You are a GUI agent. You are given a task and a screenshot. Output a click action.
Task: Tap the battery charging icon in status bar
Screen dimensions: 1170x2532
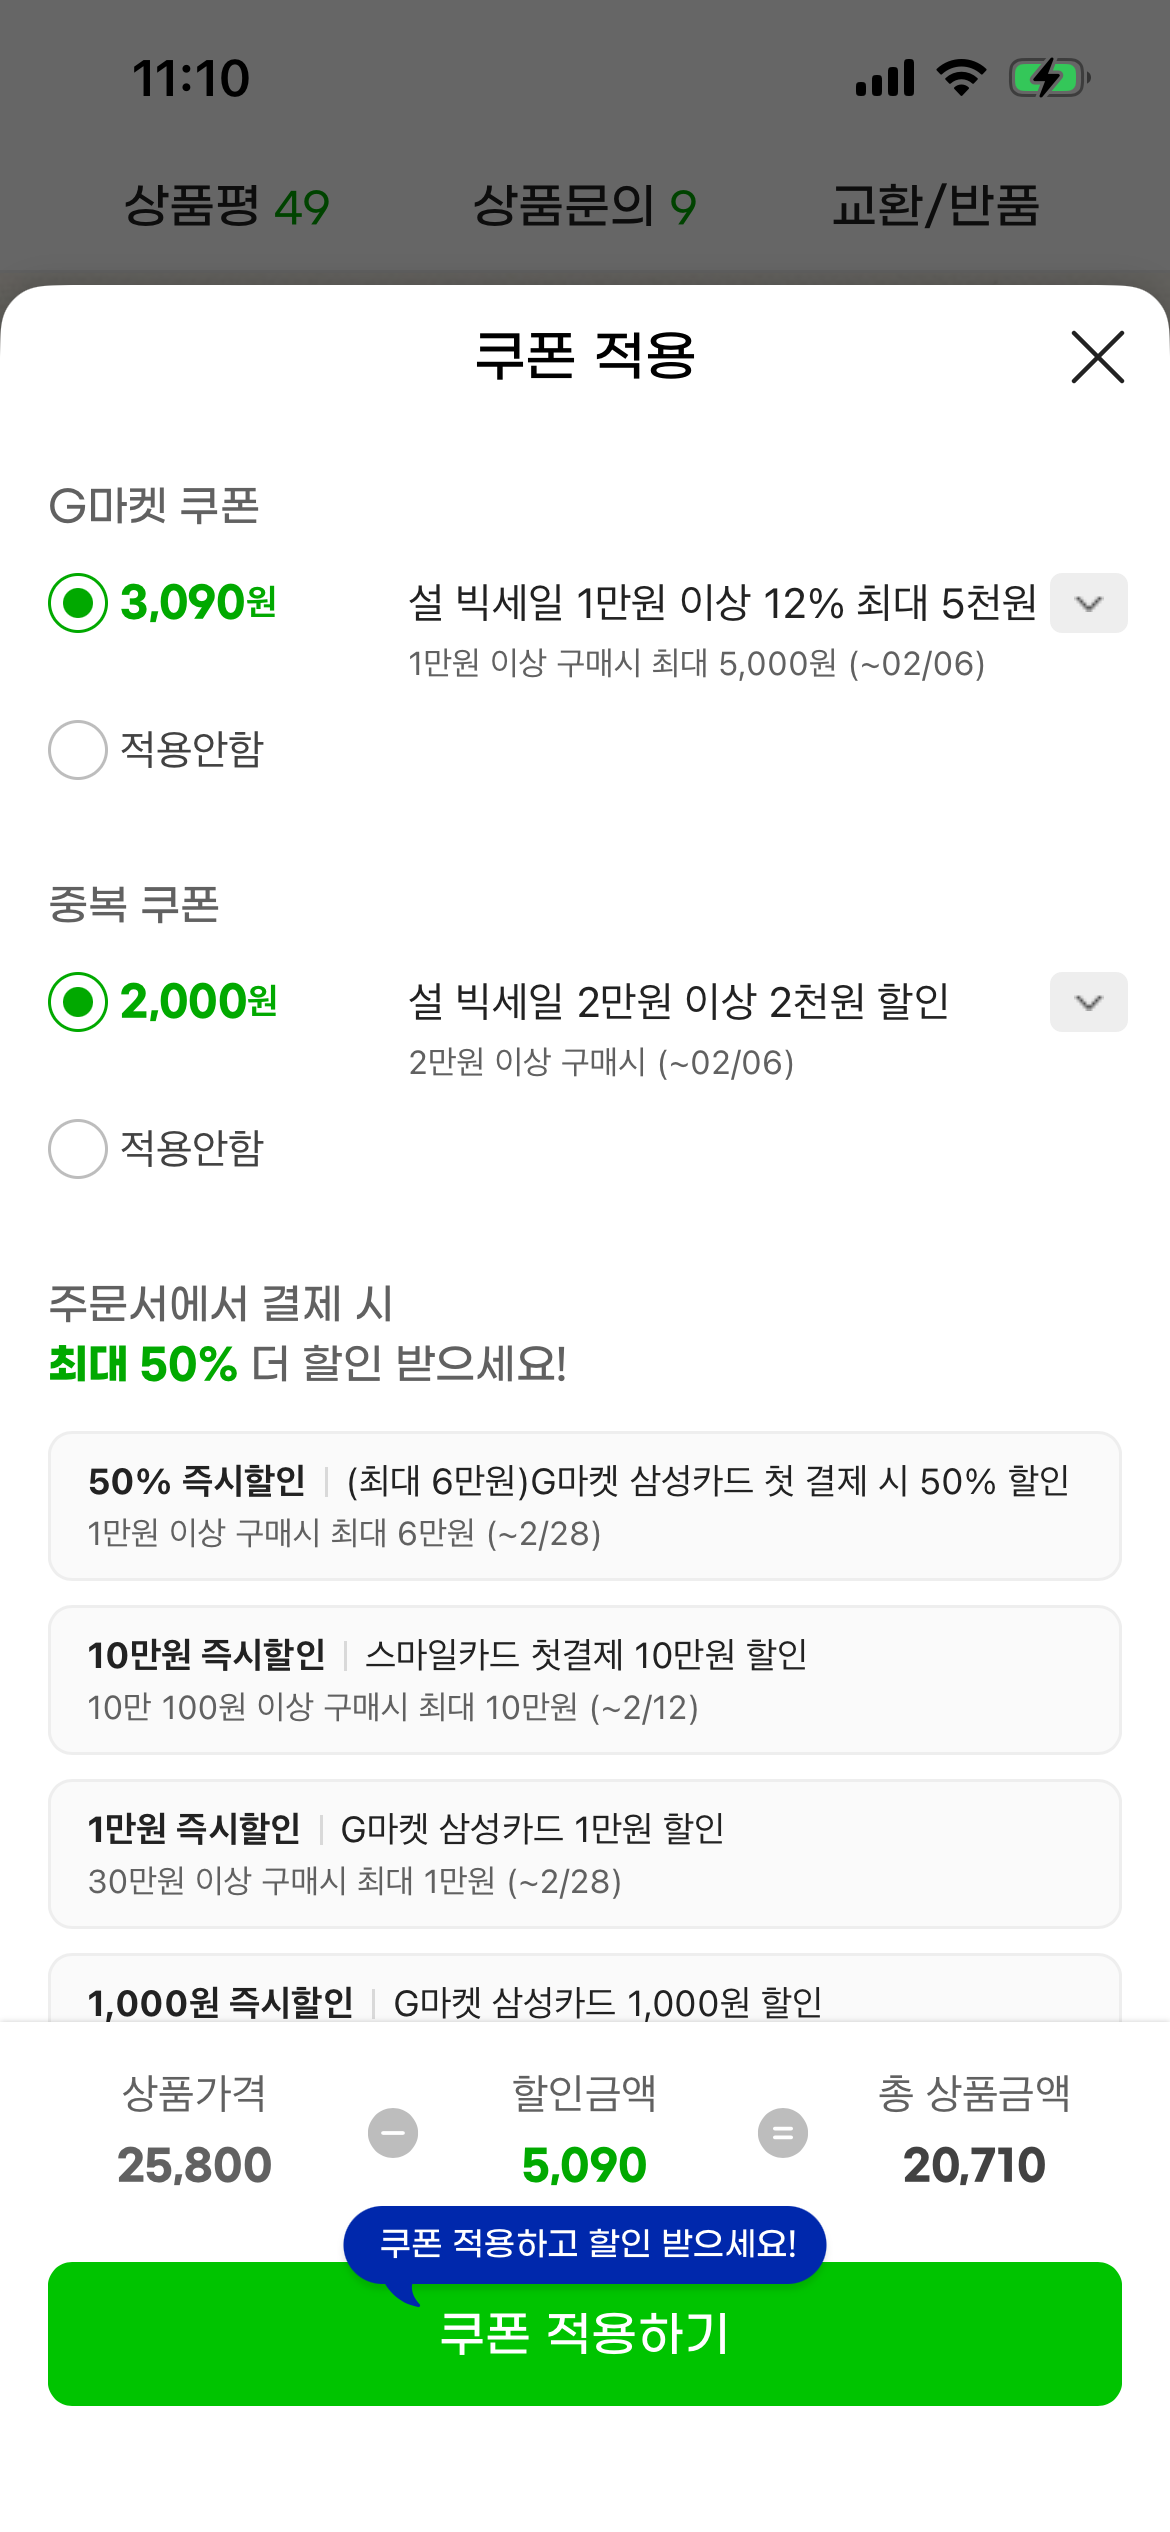[x=1048, y=78]
